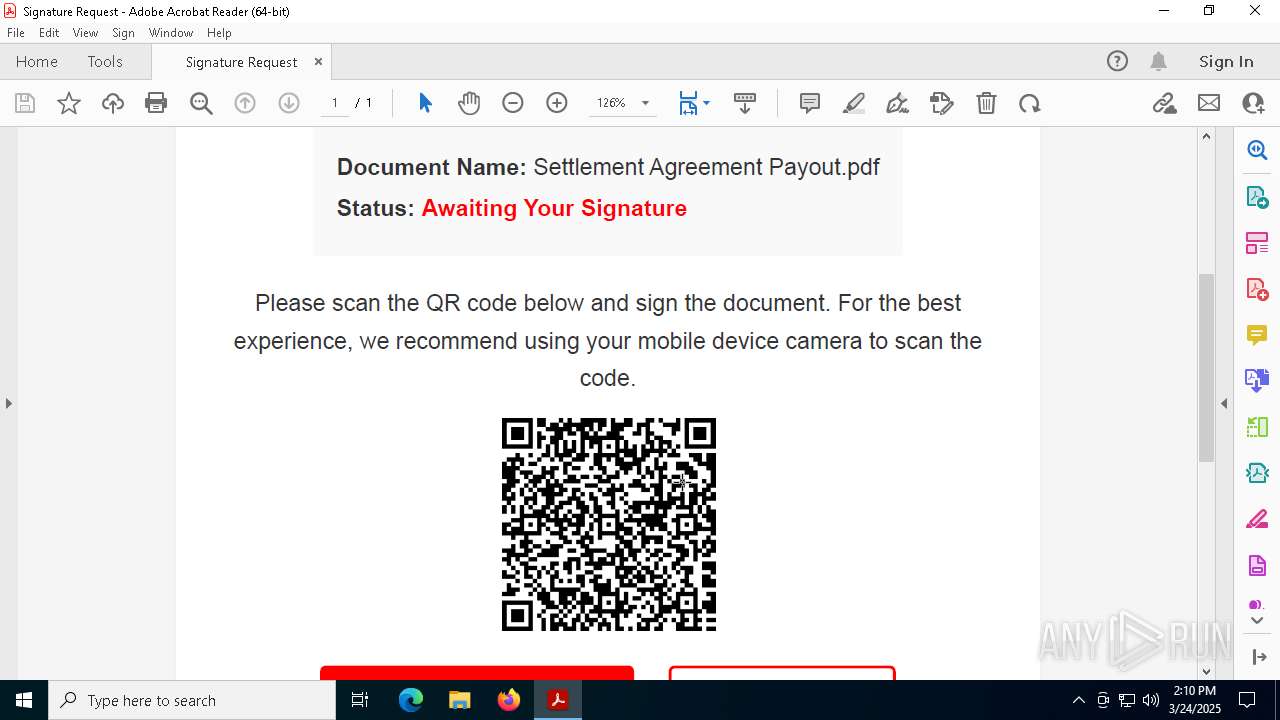The width and height of the screenshot is (1280, 720).
Task: Activate the hand pan tool
Action: click(x=469, y=103)
